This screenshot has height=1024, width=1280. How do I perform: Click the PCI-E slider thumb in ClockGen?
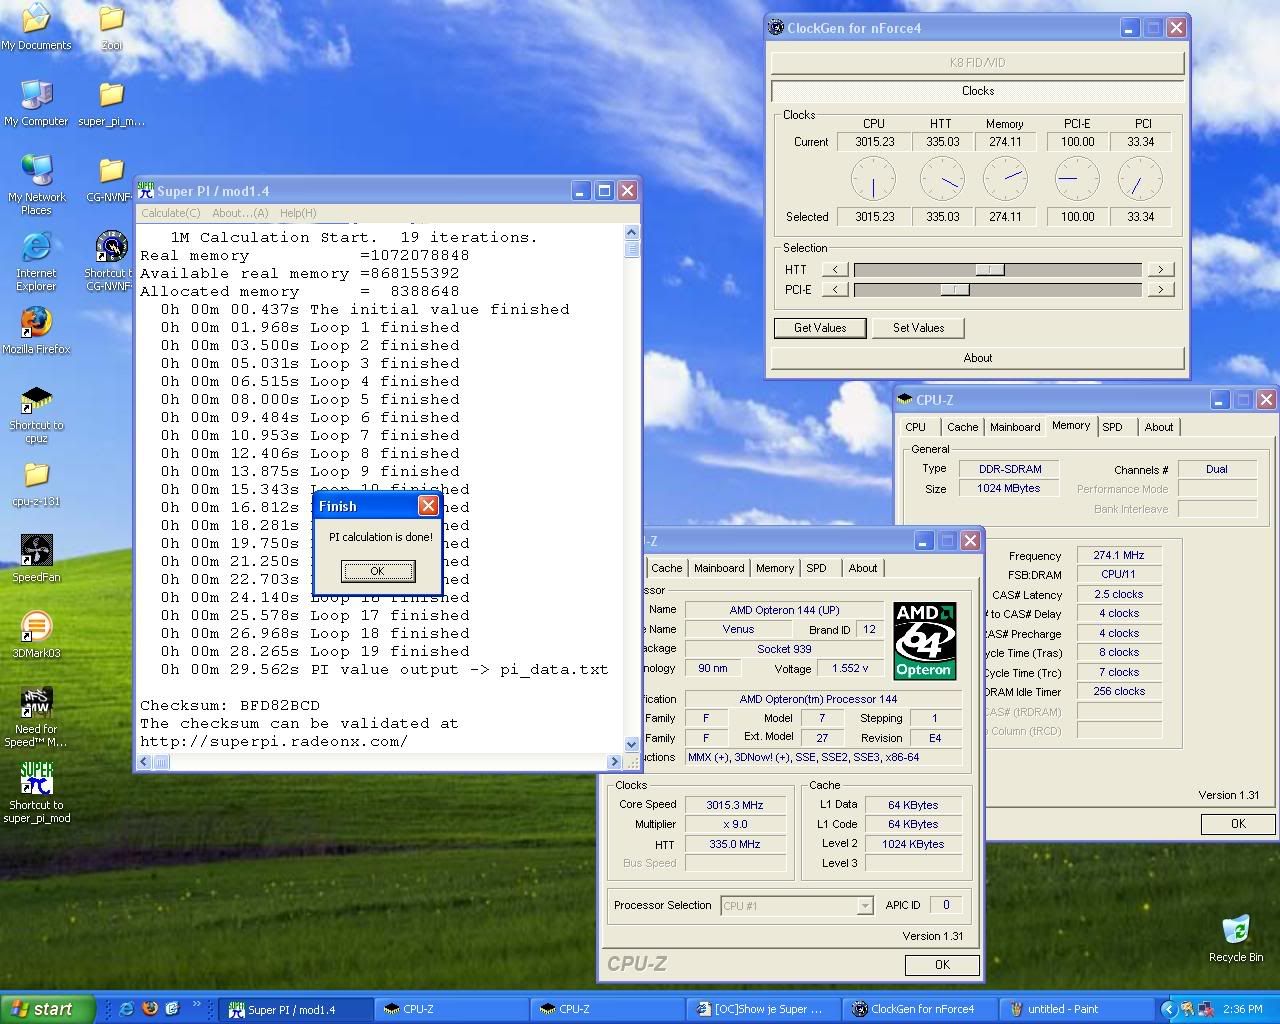(x=955, y=290)
